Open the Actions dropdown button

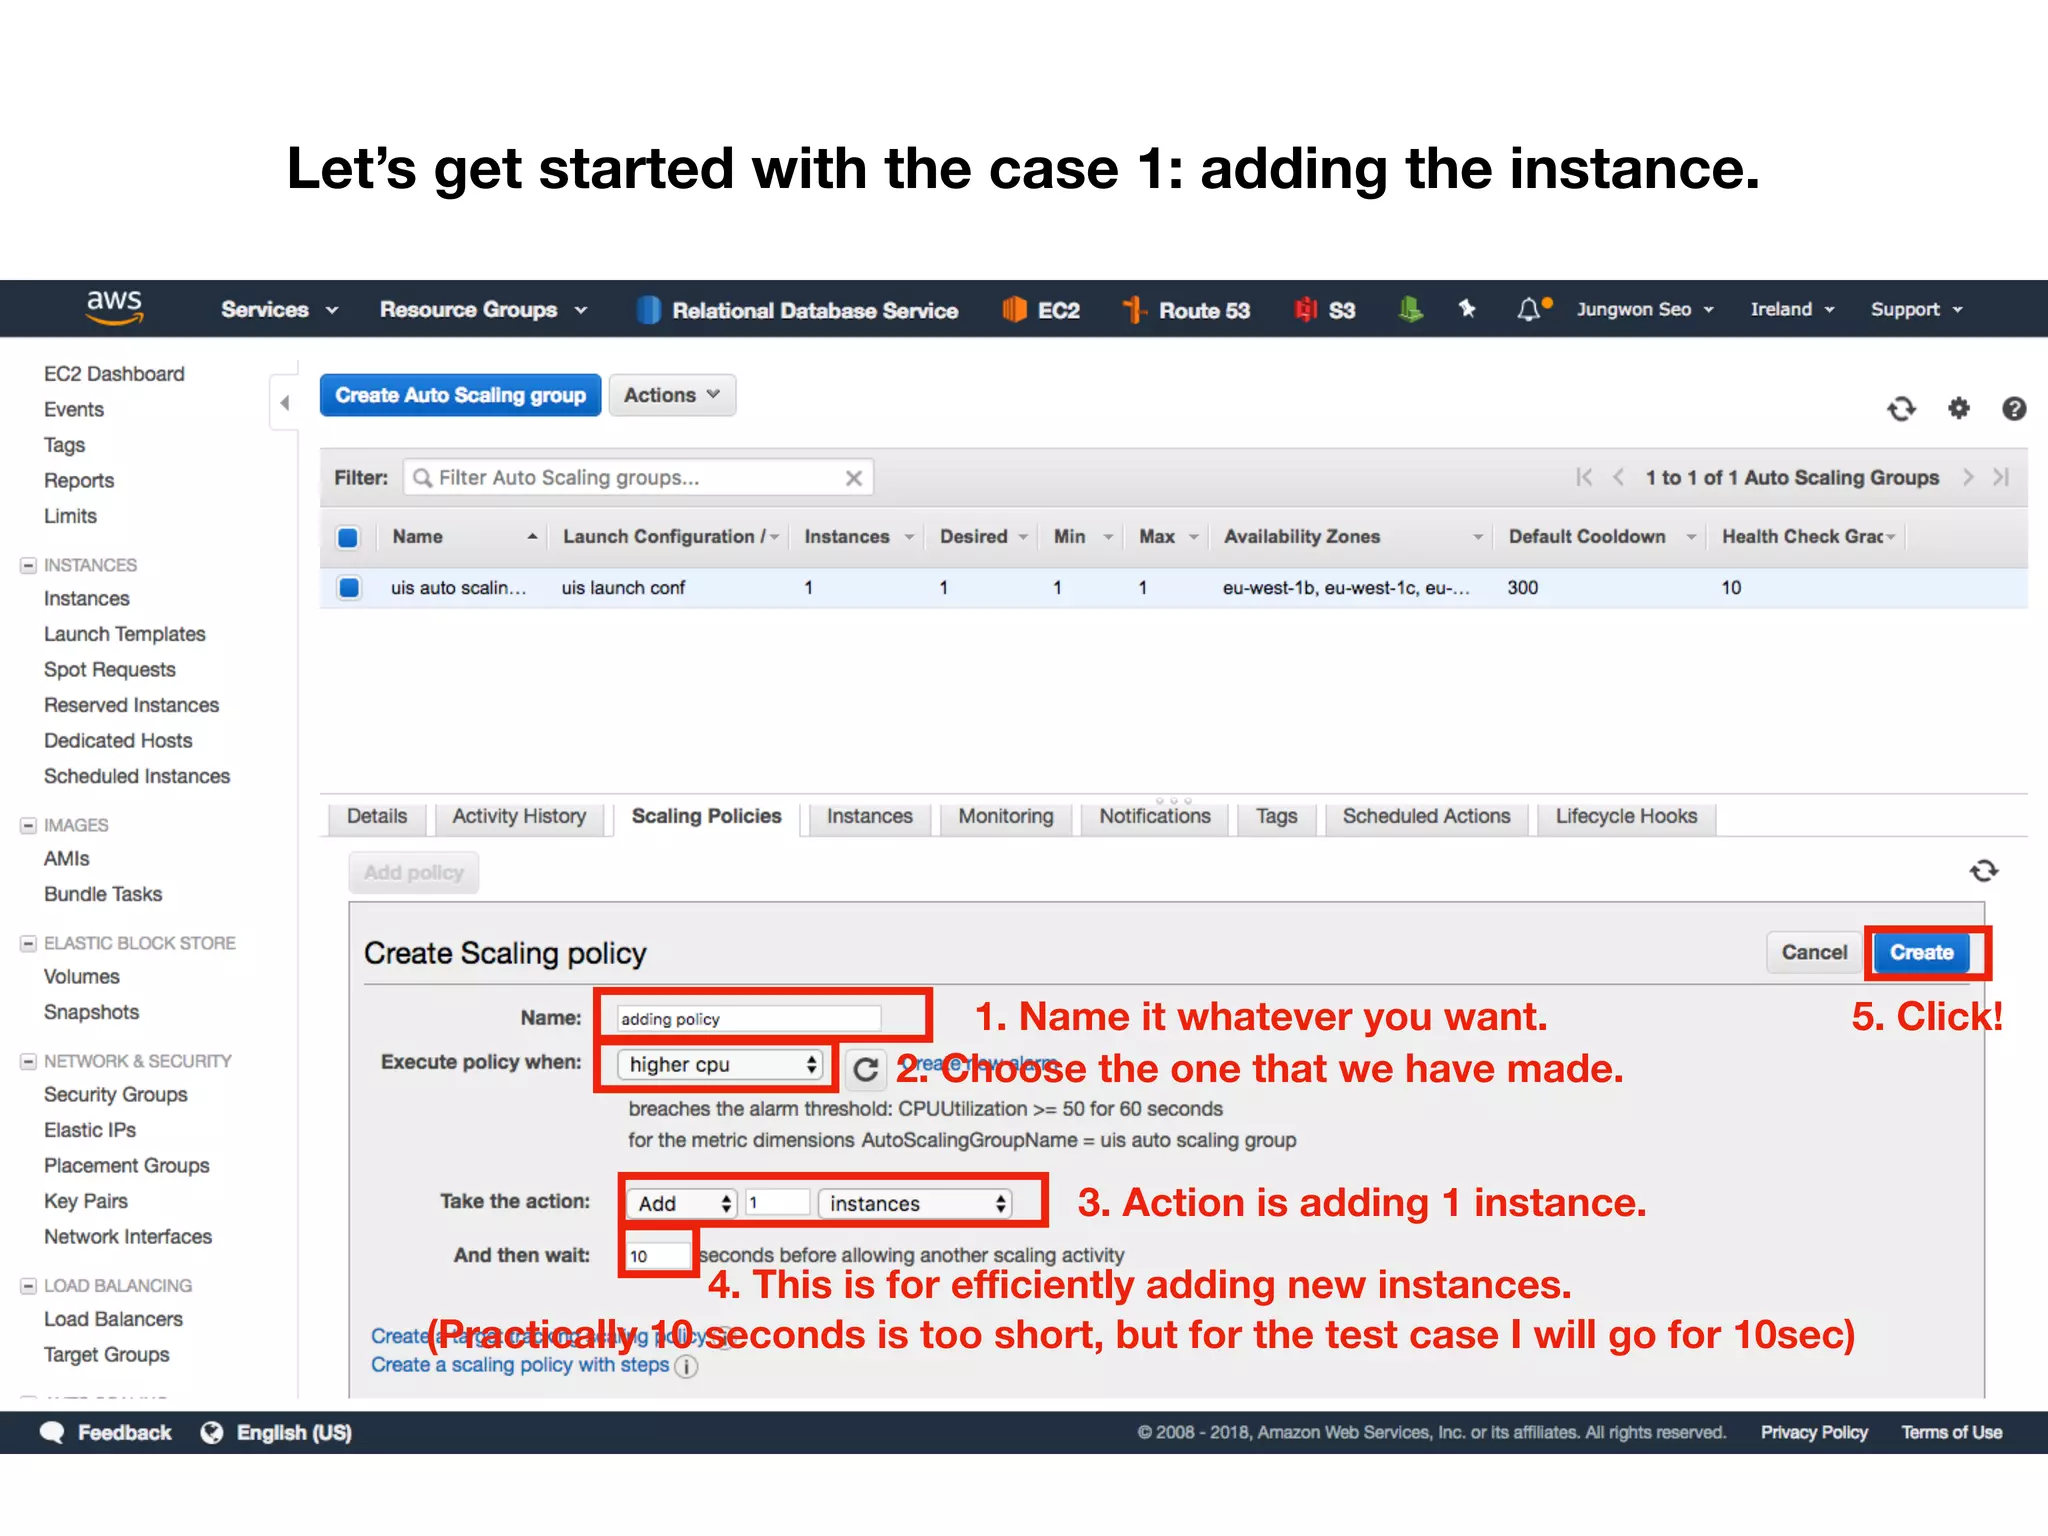coord(672,395)
